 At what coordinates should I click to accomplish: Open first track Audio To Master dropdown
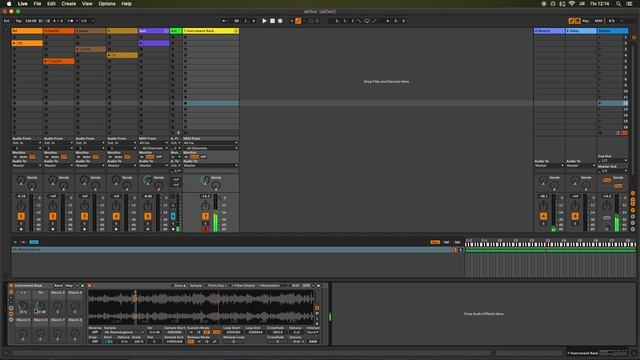click(x=27, y=166)
